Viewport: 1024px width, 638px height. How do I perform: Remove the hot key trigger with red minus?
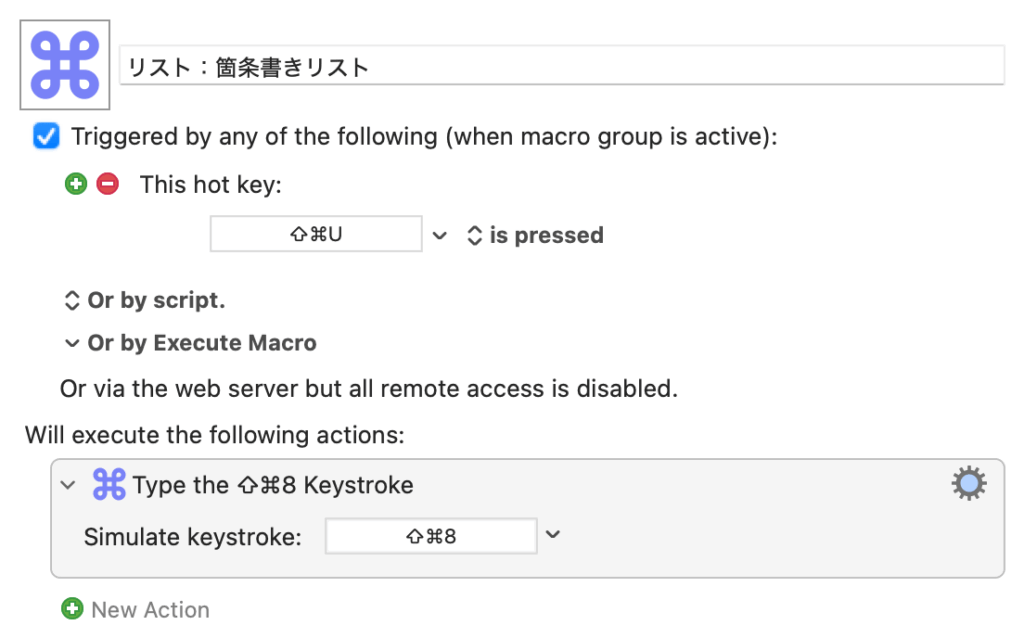pos(107,184)
